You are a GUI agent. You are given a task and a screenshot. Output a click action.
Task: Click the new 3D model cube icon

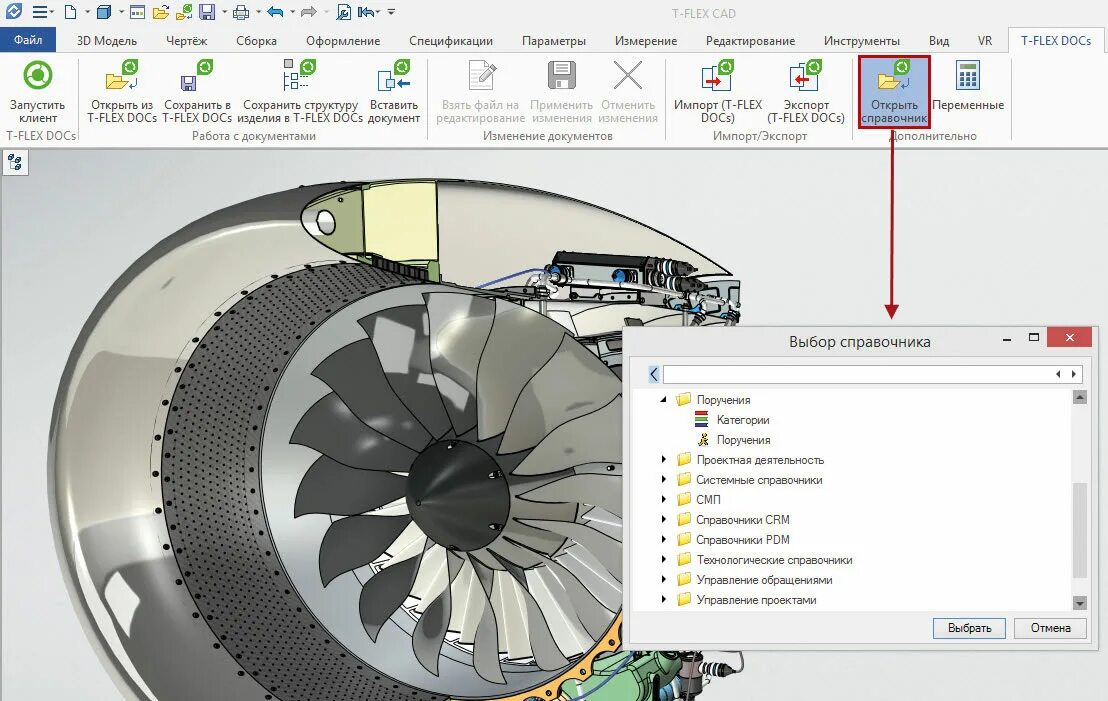(x=104, y=12)
